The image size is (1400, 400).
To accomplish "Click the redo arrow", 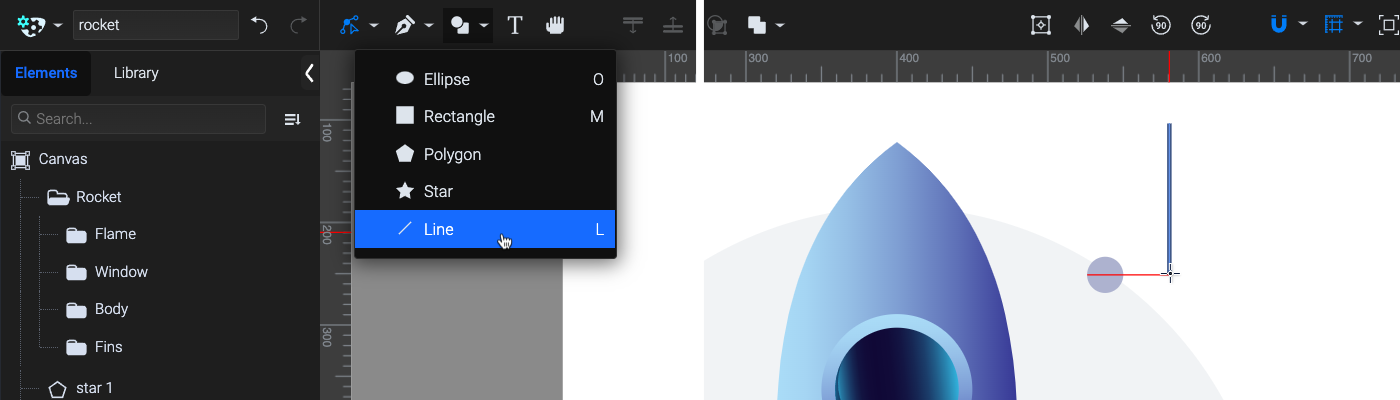I will 298,25.
